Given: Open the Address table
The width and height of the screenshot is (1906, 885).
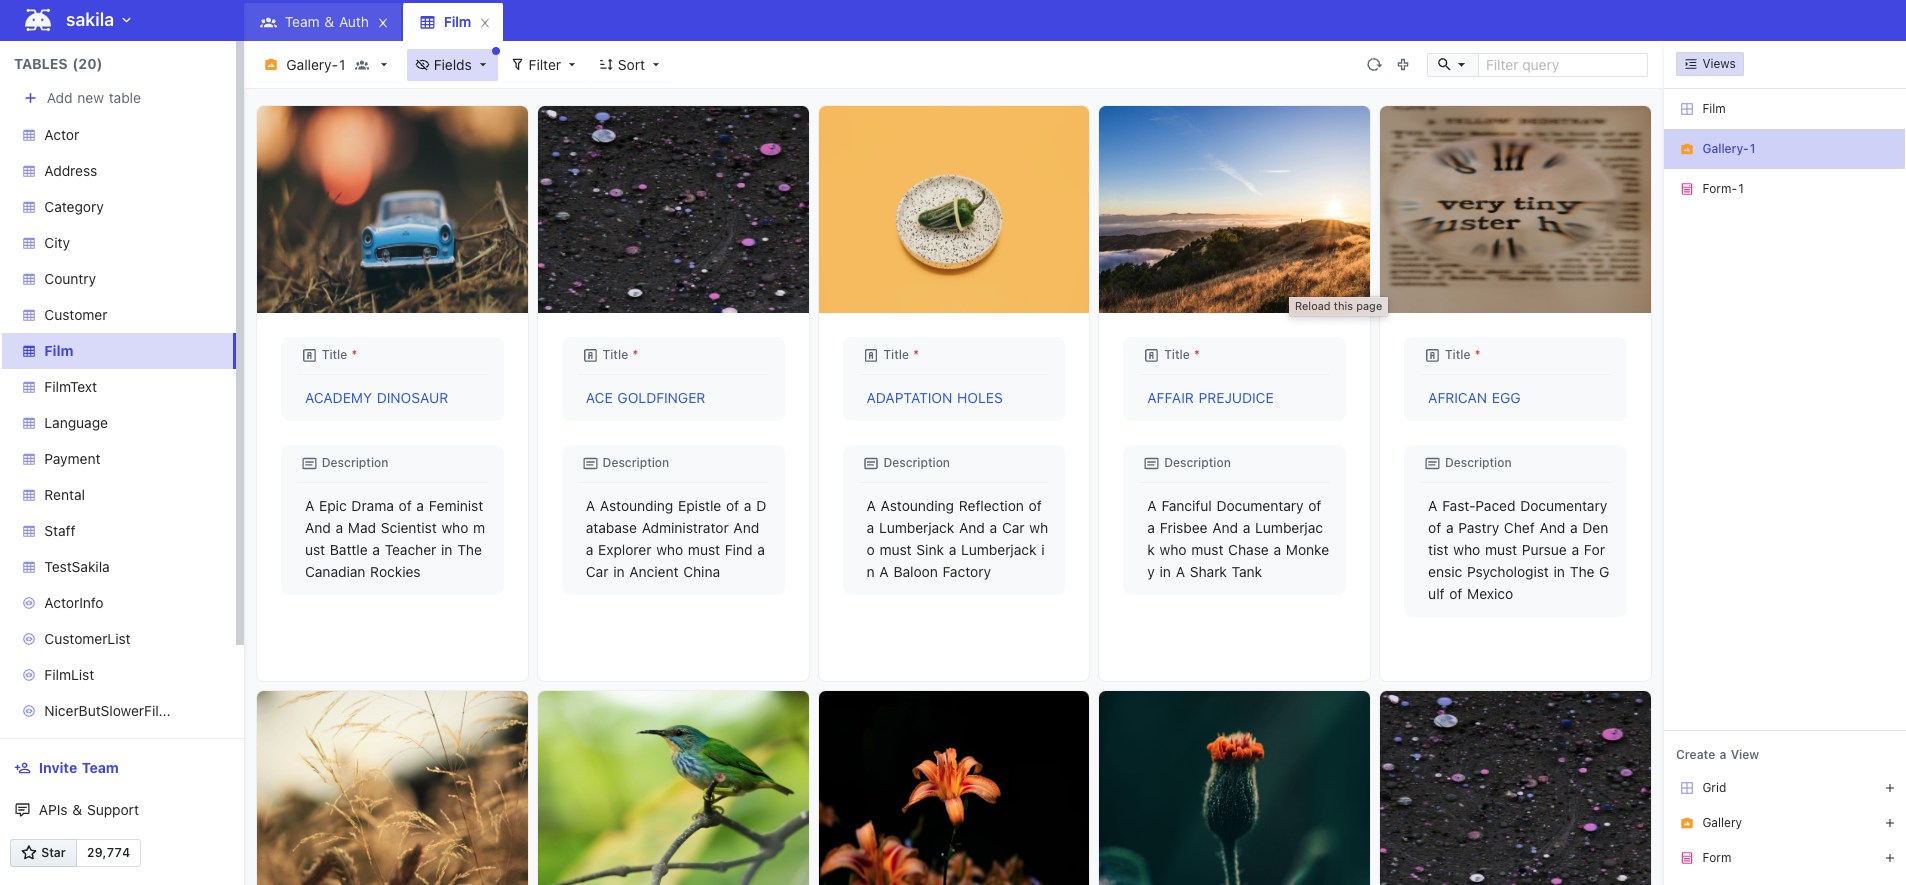Looking at the screenshot, I should (x=118, y=171).
